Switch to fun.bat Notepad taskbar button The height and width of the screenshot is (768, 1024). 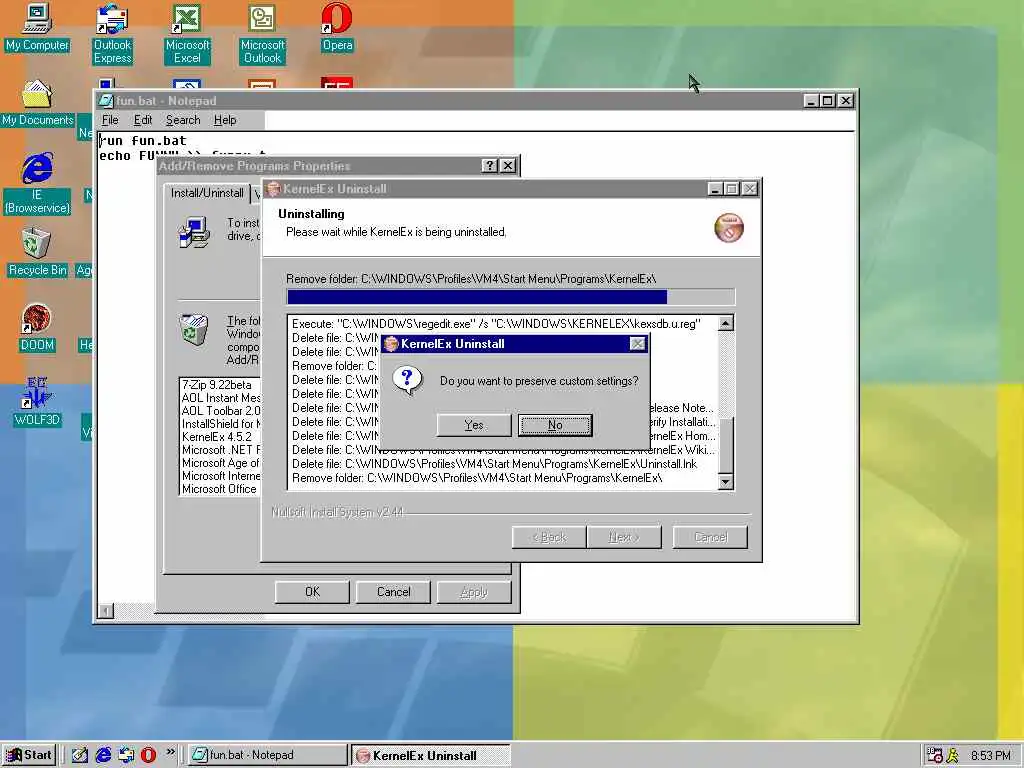pos(267,755)
